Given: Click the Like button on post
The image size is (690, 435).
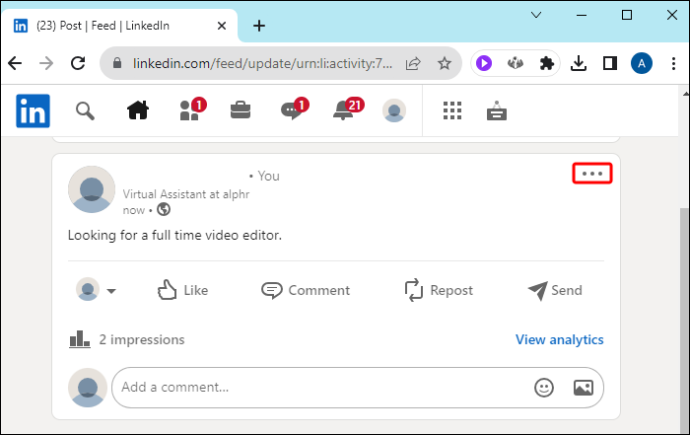Looking at the screenshot, I should (x=183, y=290).
